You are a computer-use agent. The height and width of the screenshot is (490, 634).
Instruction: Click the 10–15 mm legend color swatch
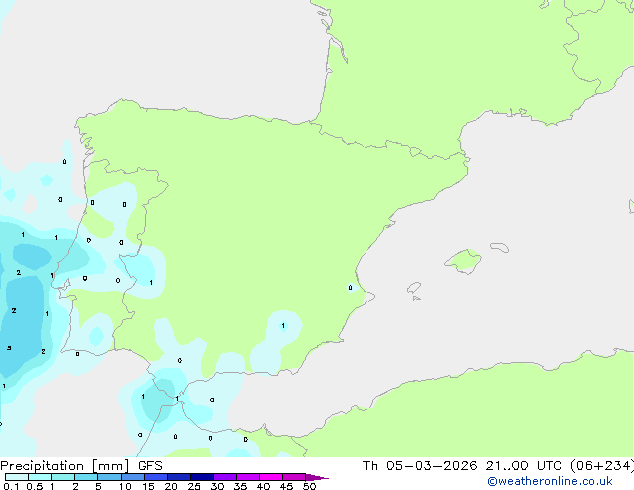coord(132,477)
